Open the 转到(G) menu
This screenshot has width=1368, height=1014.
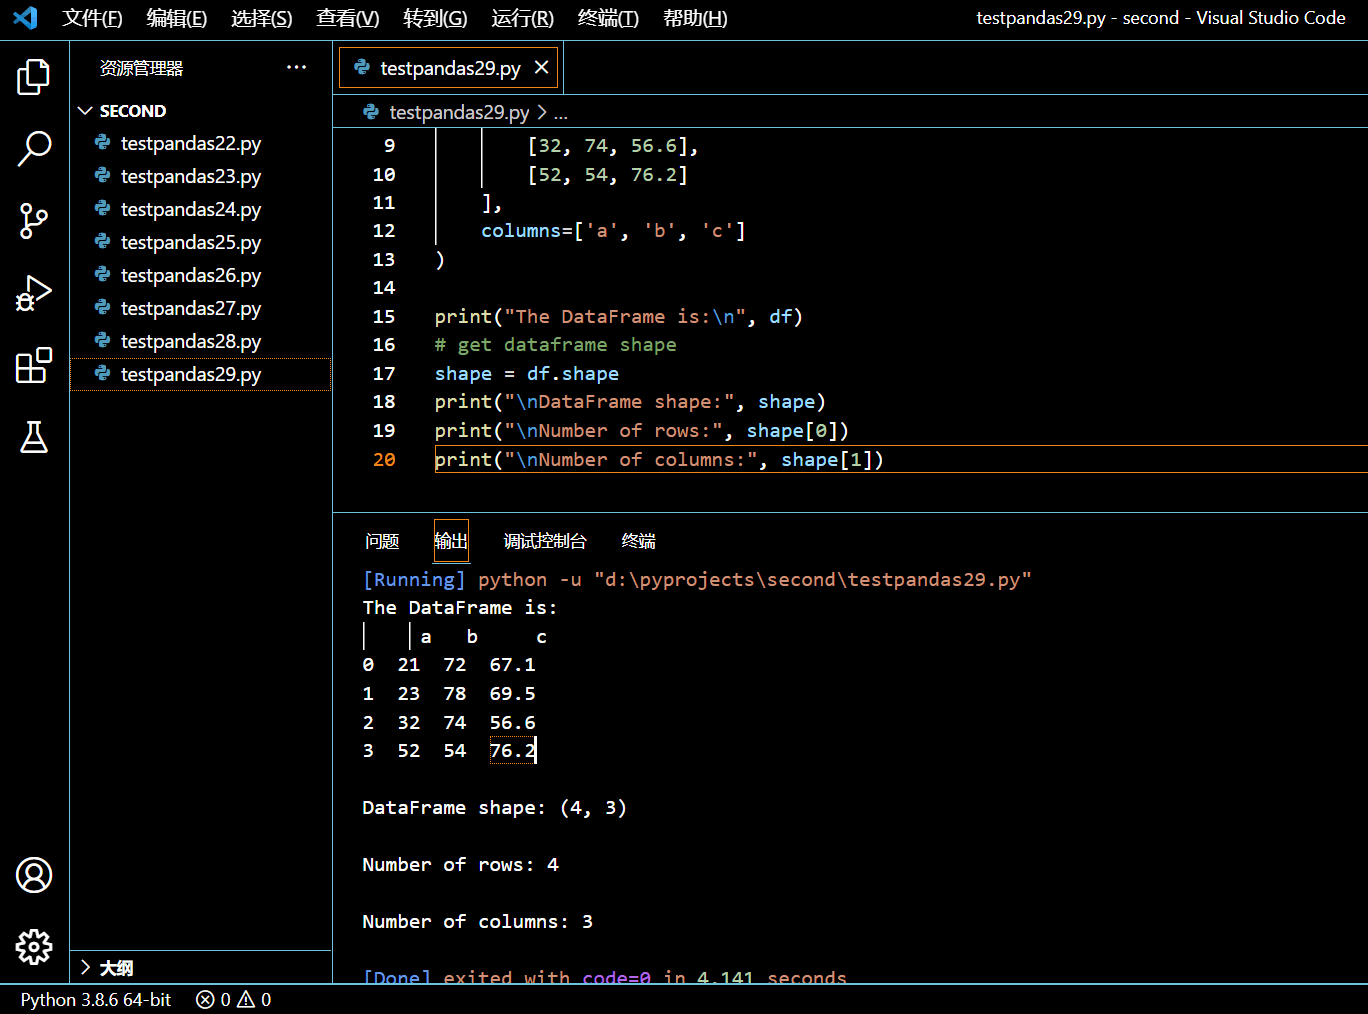435,18
